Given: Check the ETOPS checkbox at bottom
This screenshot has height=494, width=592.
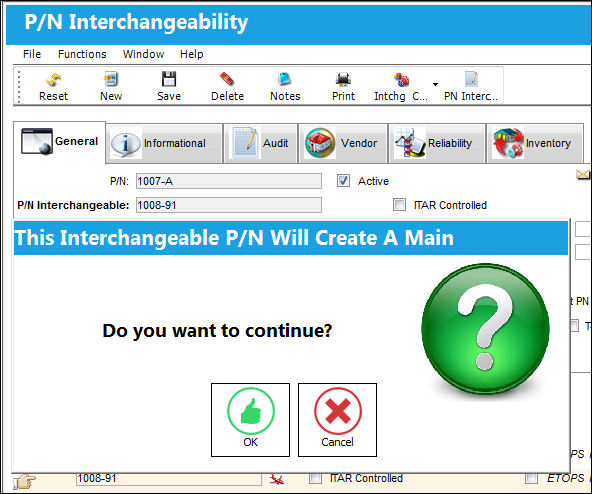Looking at the screenshot, I should click(531, 478).
